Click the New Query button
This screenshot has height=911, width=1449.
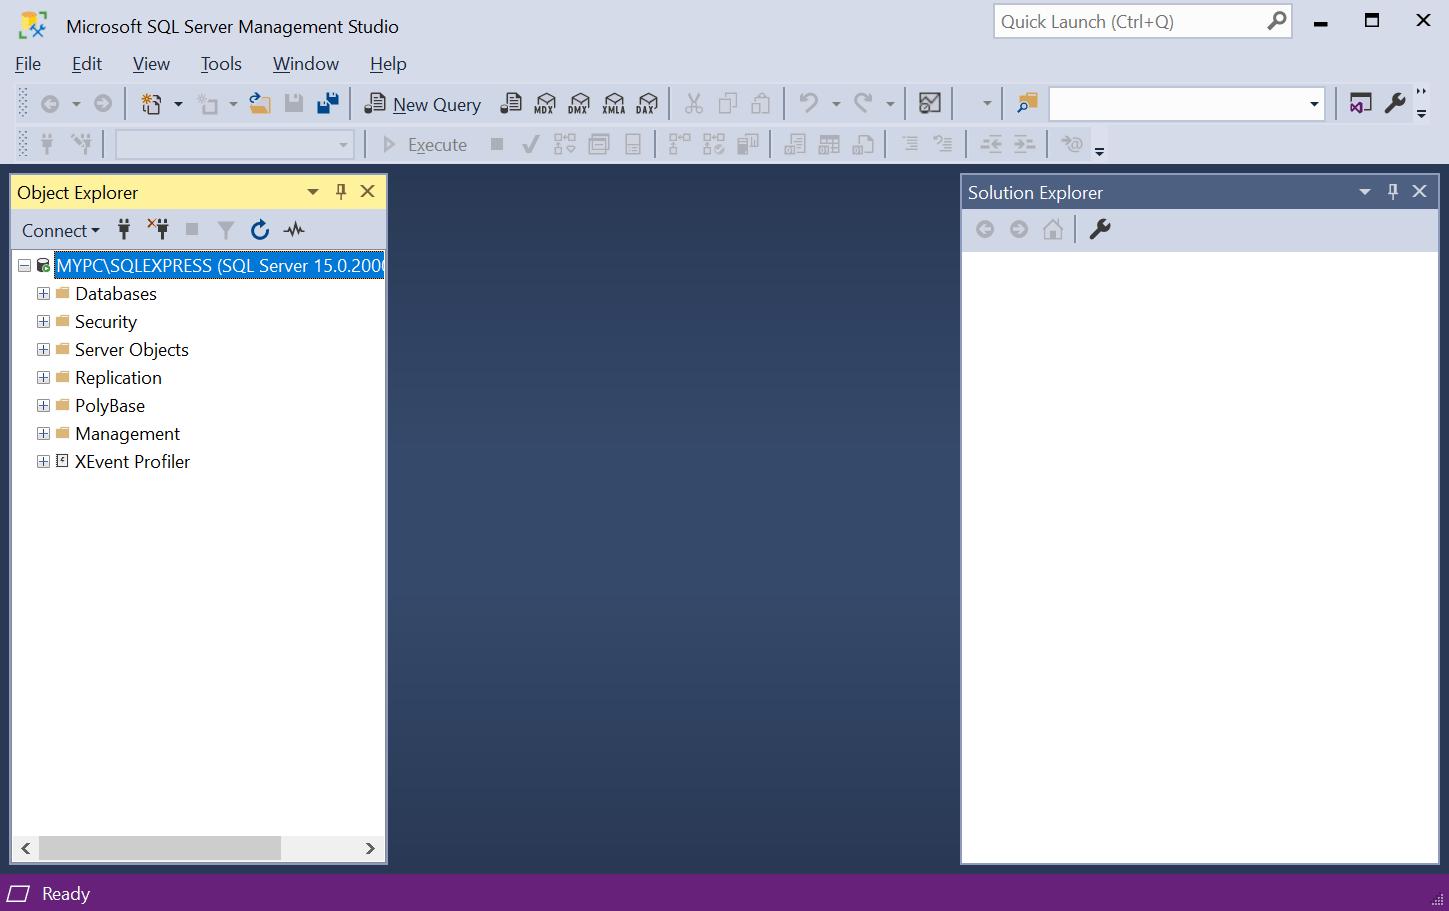click(x=422, y=103)
